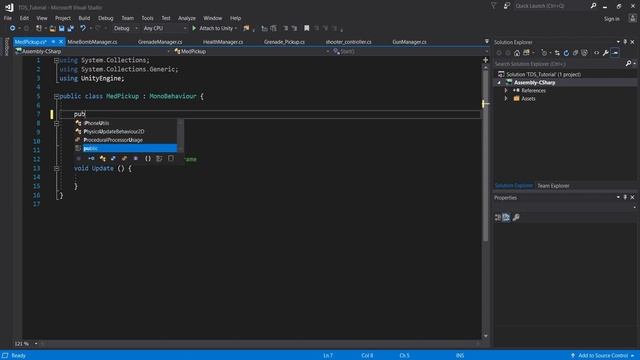The image size is (640, 360).
Task: Click the Sign in link
Action: pyautogui.click(x=611, y=19)
